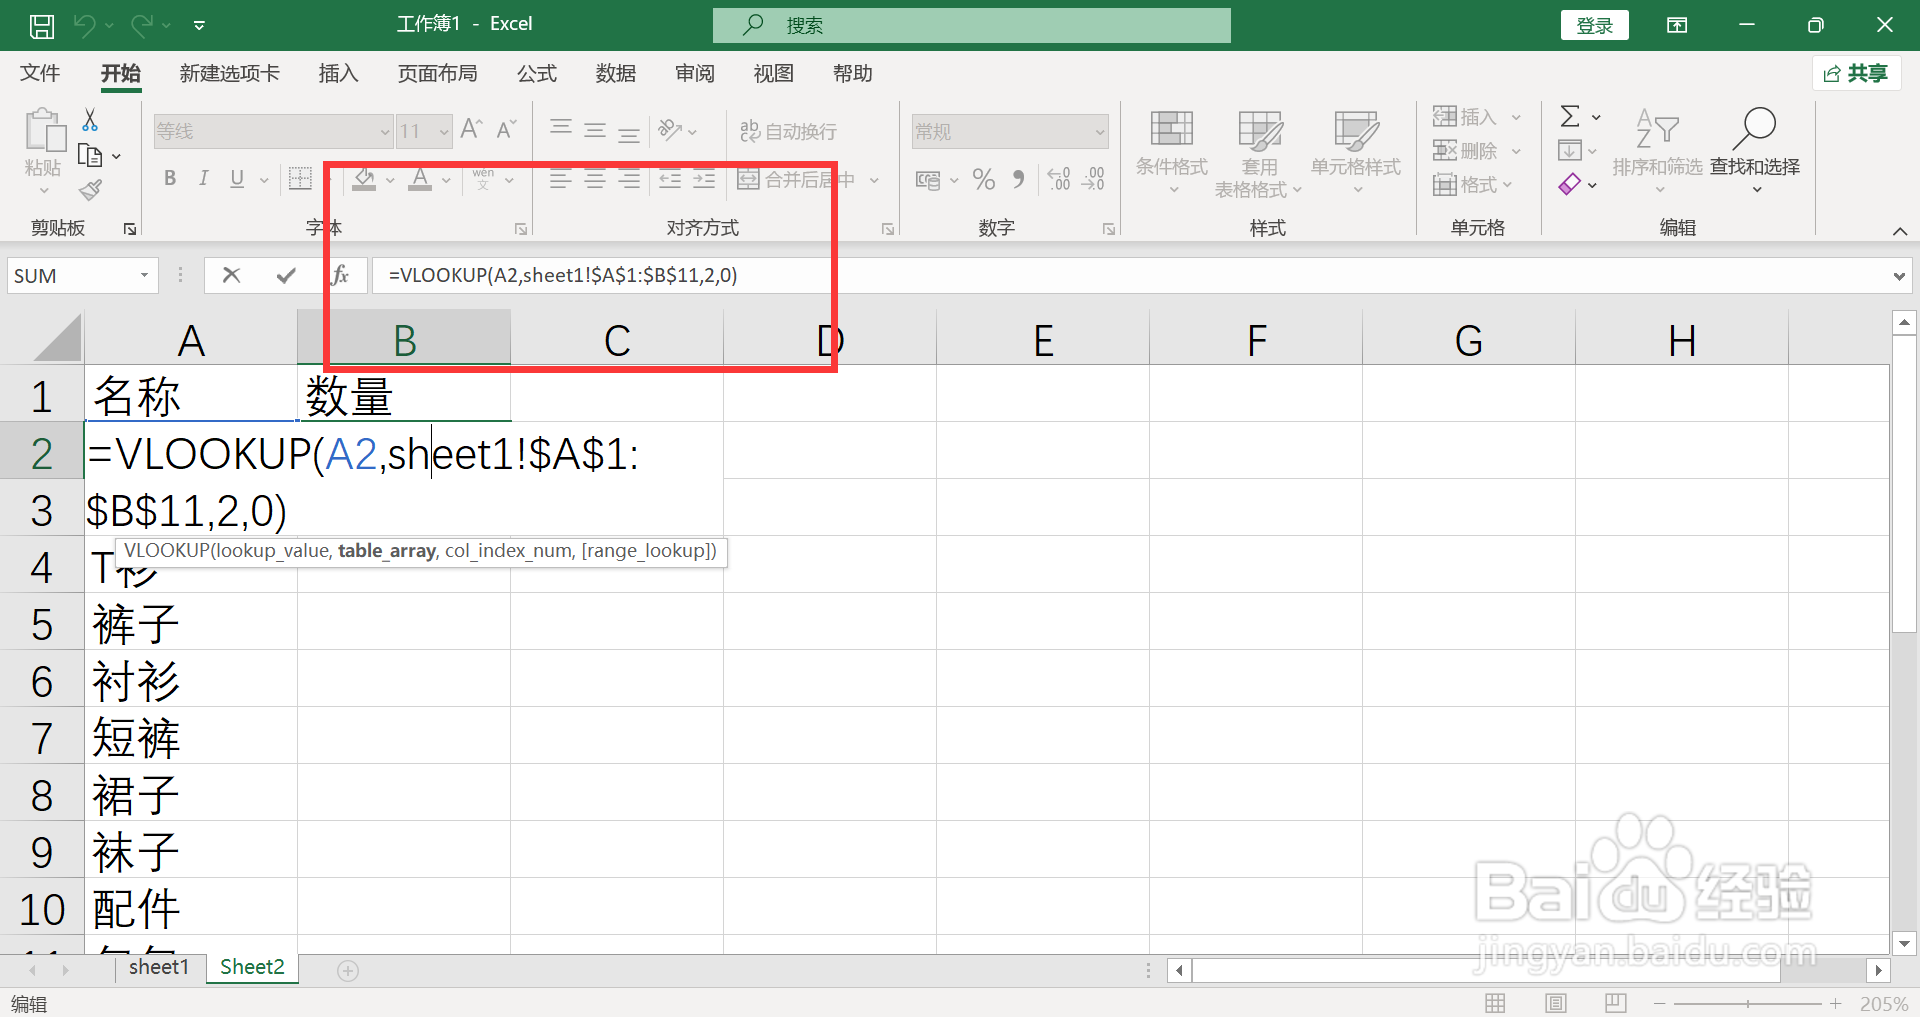Click the text orientation icon
Screen dimensions: 1920x1017
(x=670, y=130)
